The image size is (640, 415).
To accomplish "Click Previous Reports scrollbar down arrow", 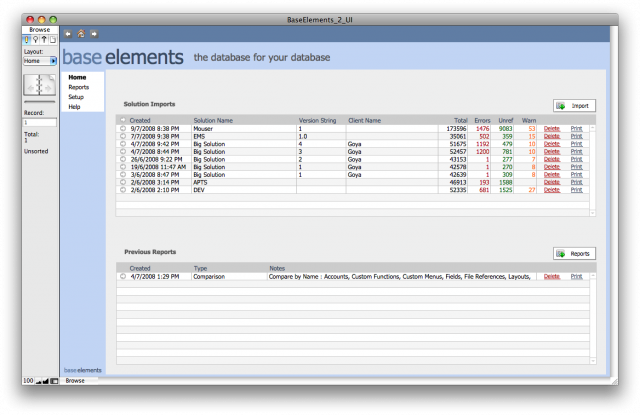I will (593, 361).
